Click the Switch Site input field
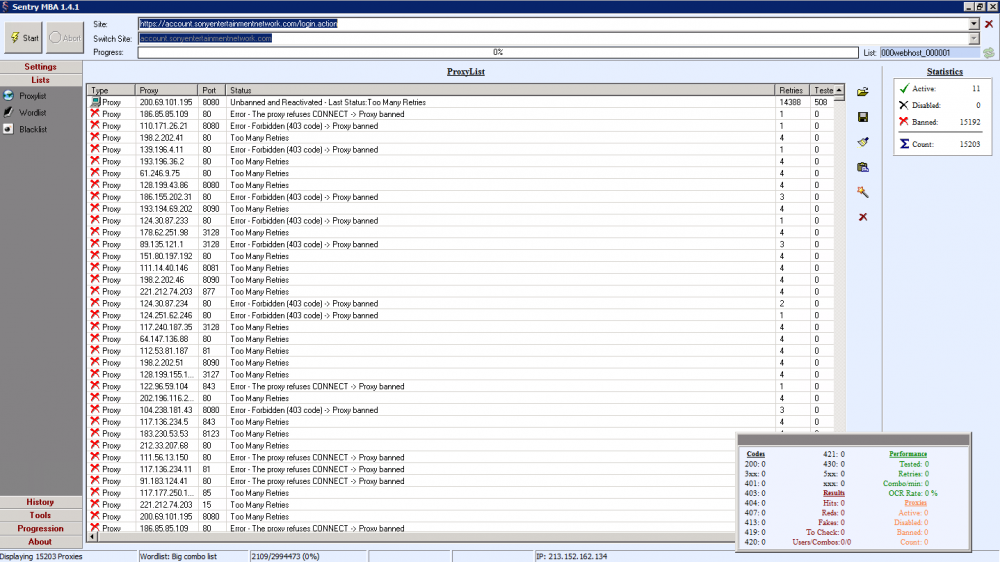Viewport: 1000px width, 562px height. [553, 38]
